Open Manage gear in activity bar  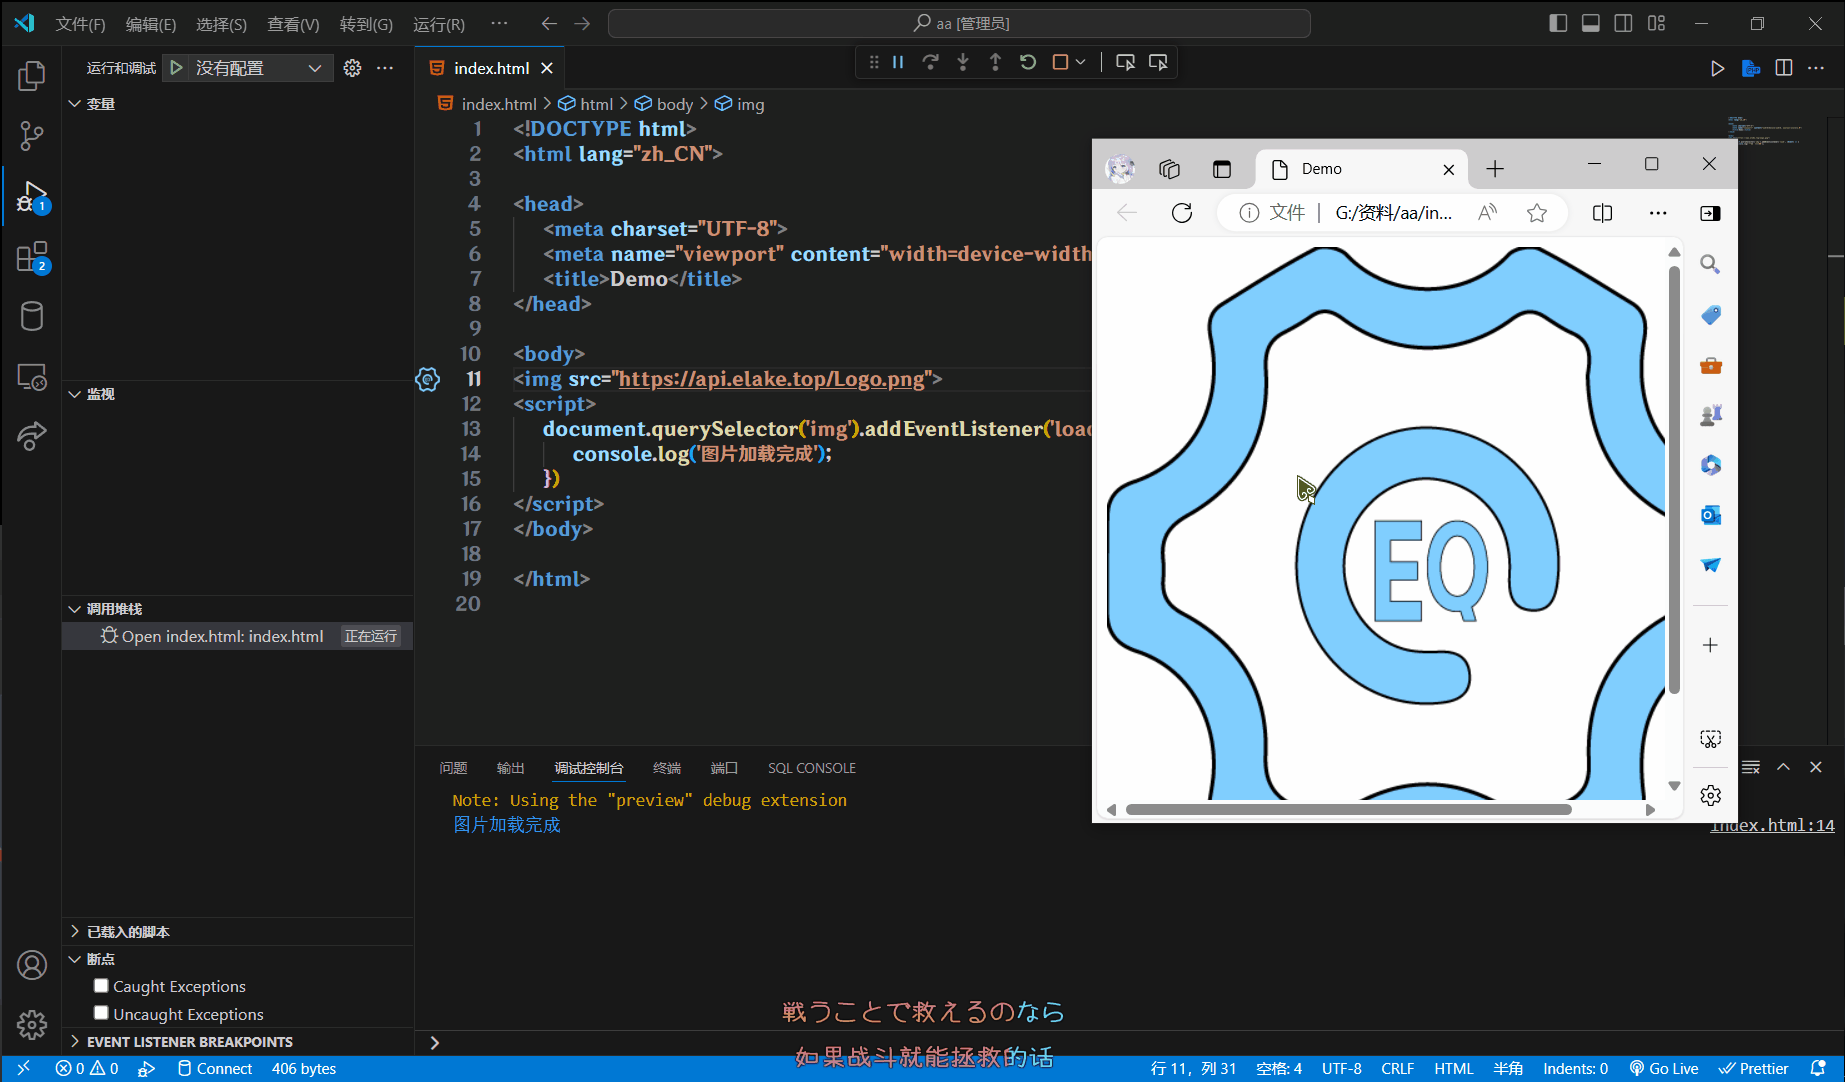tap(32, 1025)
